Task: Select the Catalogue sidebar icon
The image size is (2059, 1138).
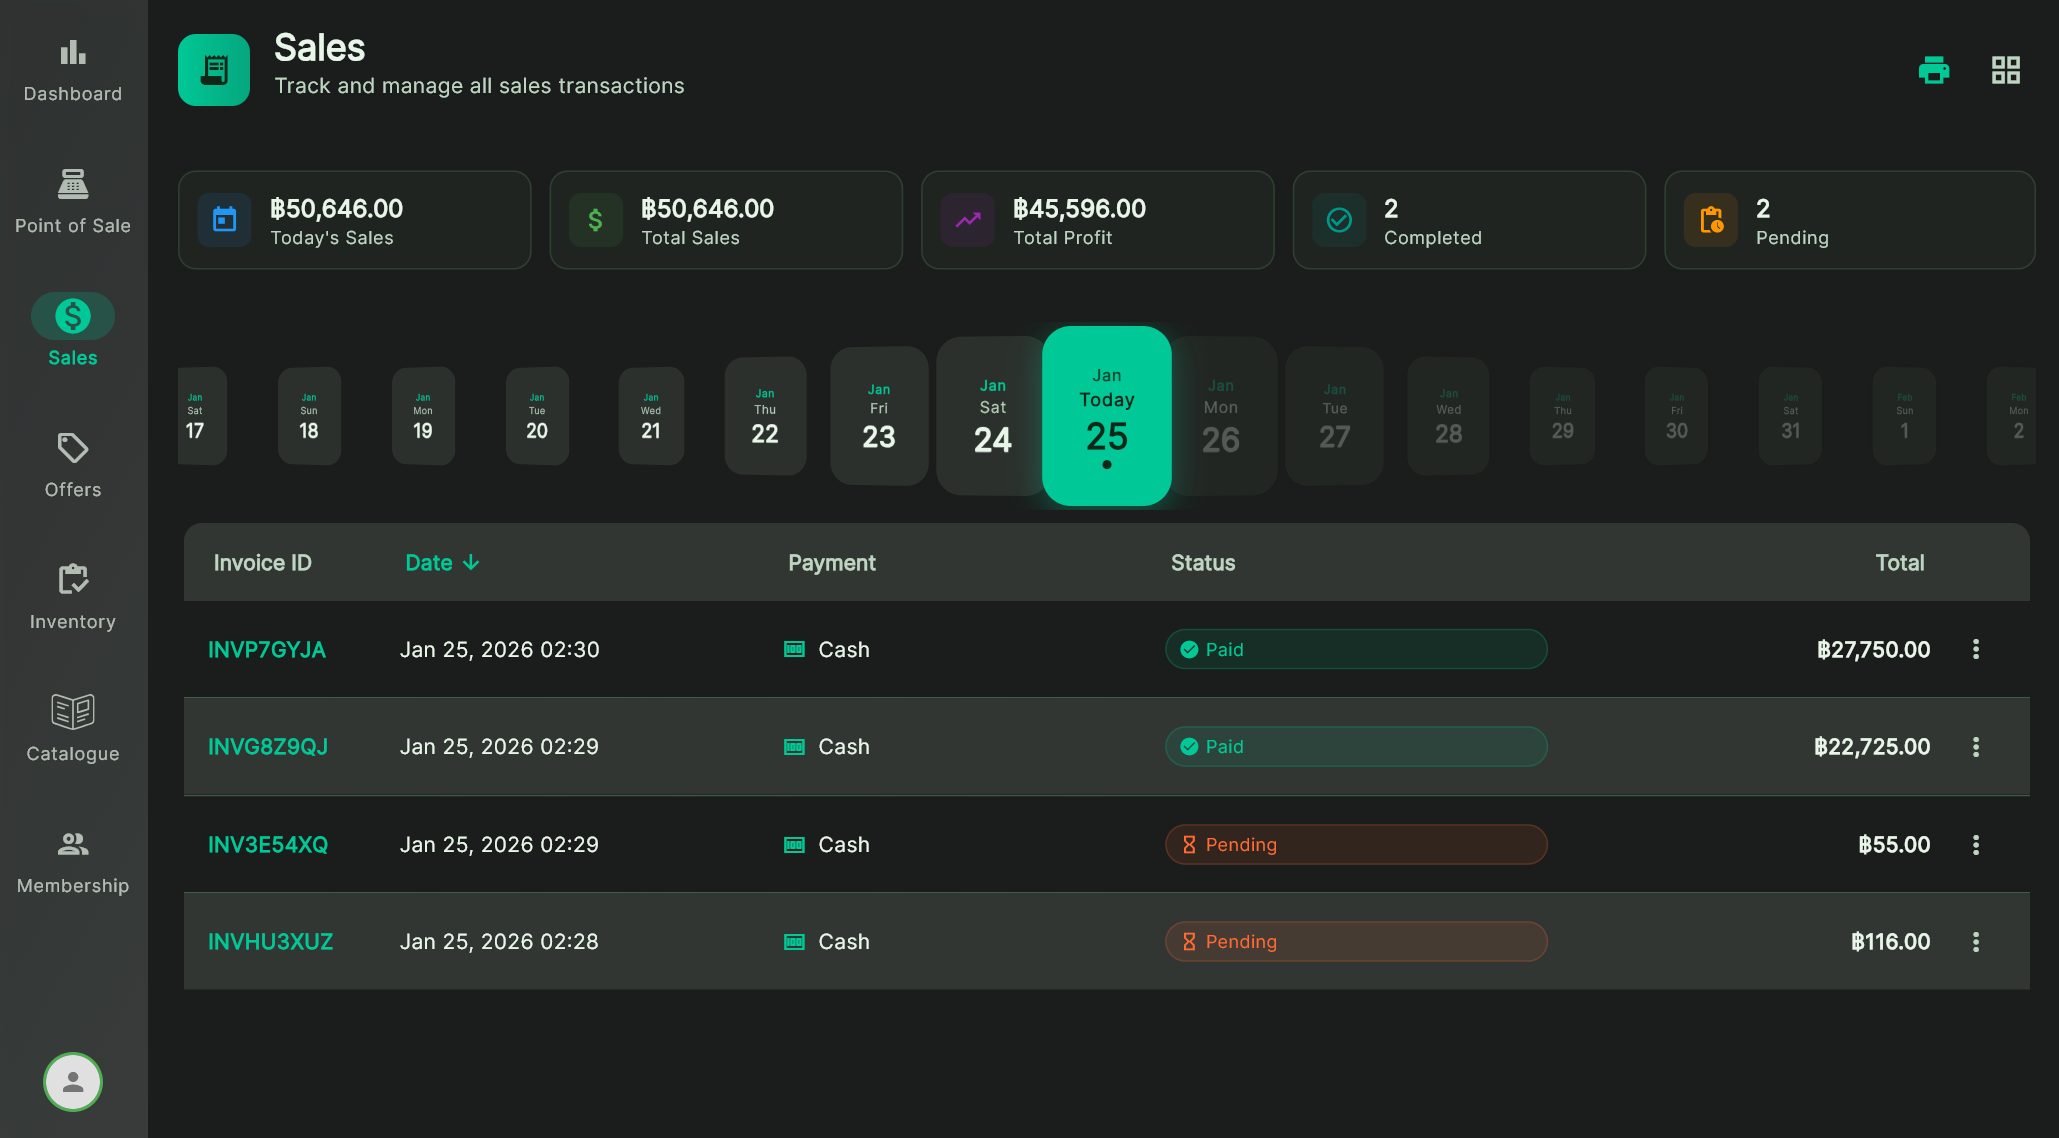Action: click(x=72, y=727)
